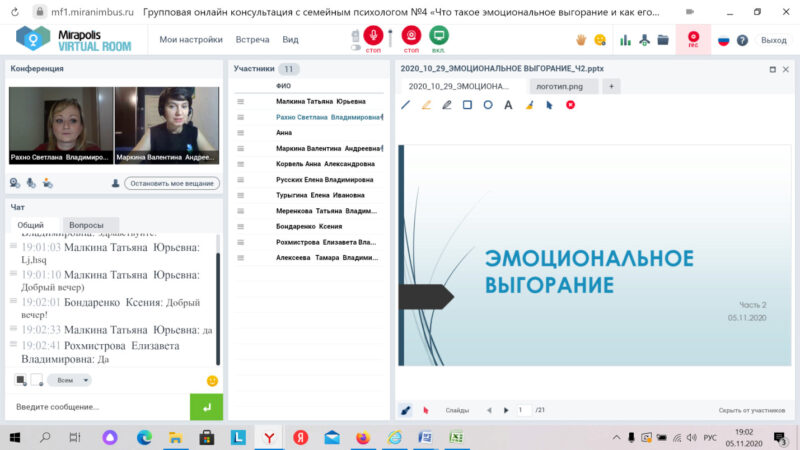Select the line drawing tool

click(406, 105)
